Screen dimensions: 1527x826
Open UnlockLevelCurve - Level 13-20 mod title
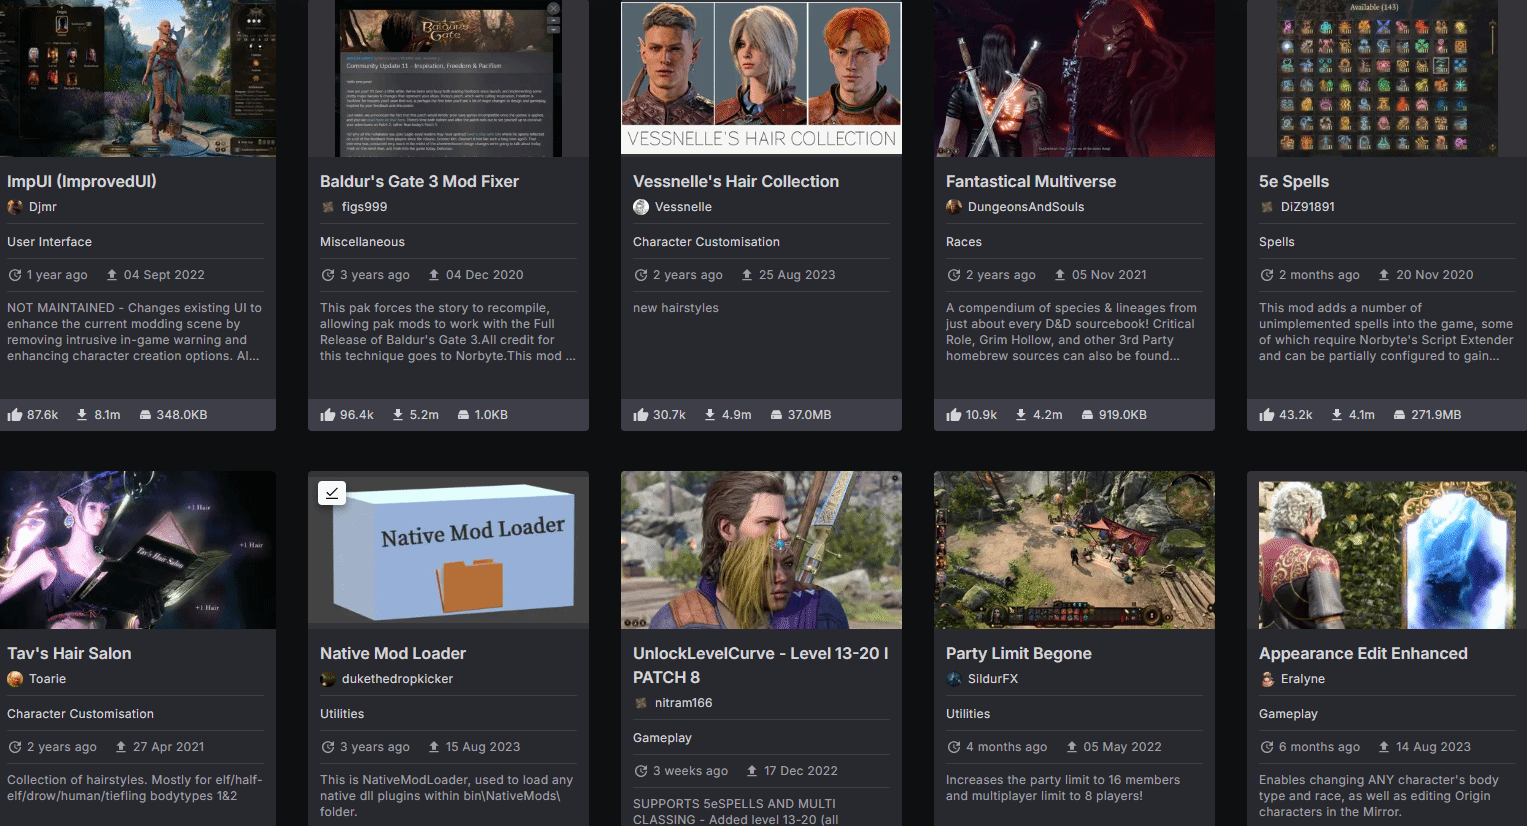pyautogui.click(x=761, y=665)
